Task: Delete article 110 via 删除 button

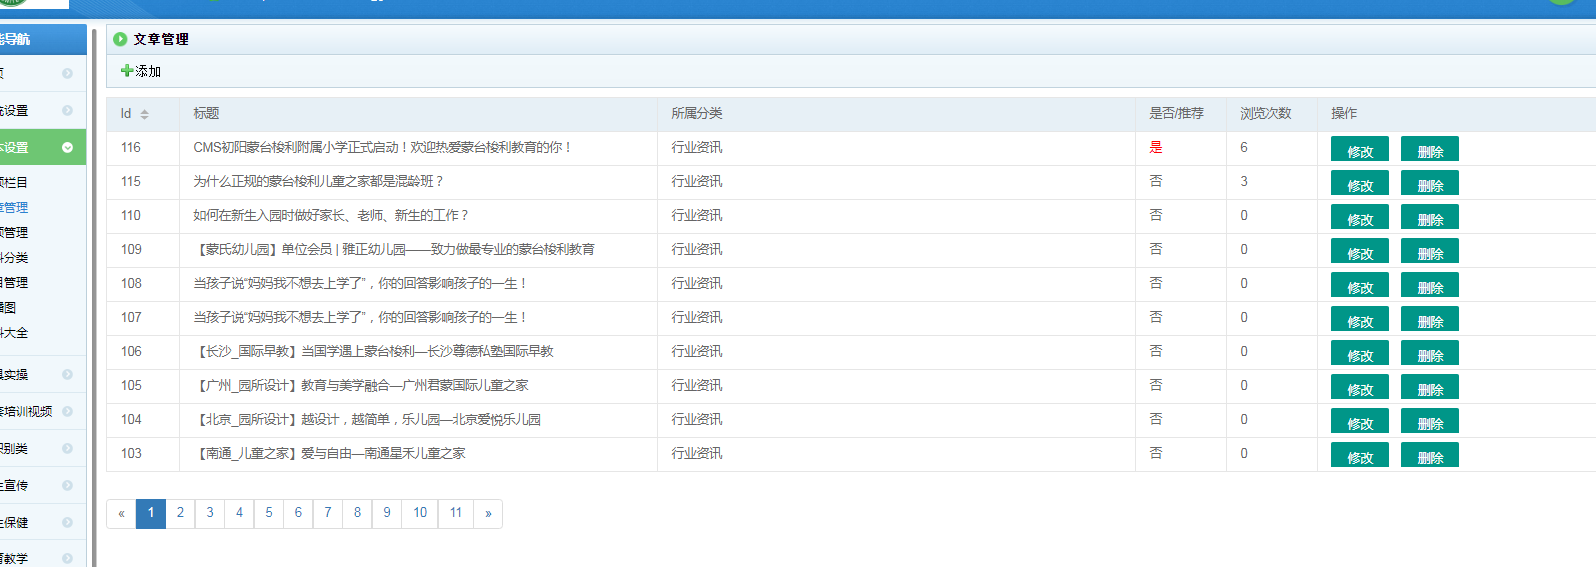Action: 1430,217
